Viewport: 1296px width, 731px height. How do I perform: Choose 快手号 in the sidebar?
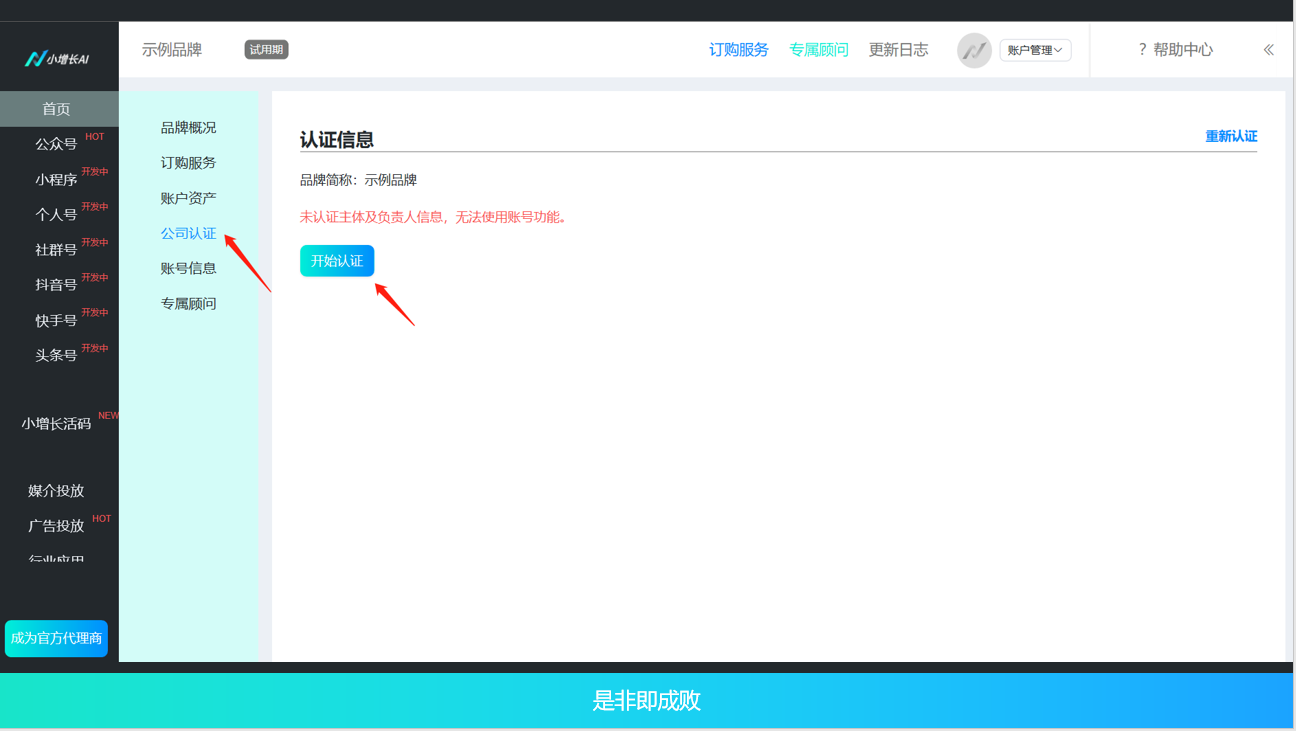tap(56, 321)
